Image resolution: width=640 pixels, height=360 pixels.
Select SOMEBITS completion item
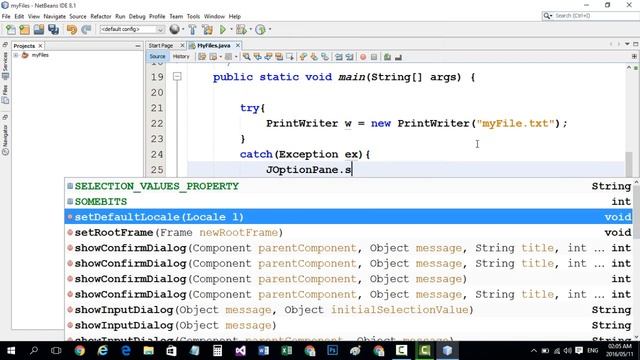tap(349, 202)
